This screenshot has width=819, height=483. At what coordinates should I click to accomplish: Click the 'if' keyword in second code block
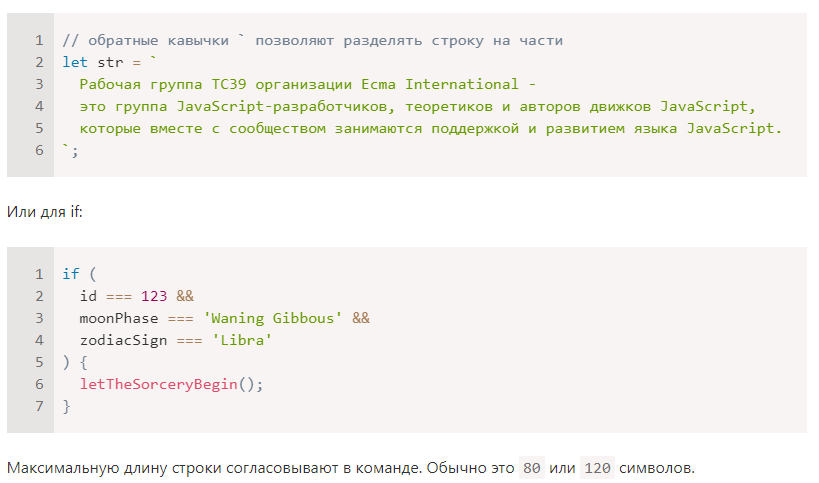point(71,274)
